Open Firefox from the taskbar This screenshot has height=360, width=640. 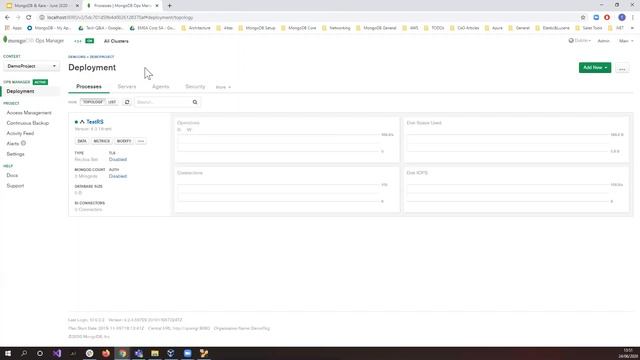(106, 353)
